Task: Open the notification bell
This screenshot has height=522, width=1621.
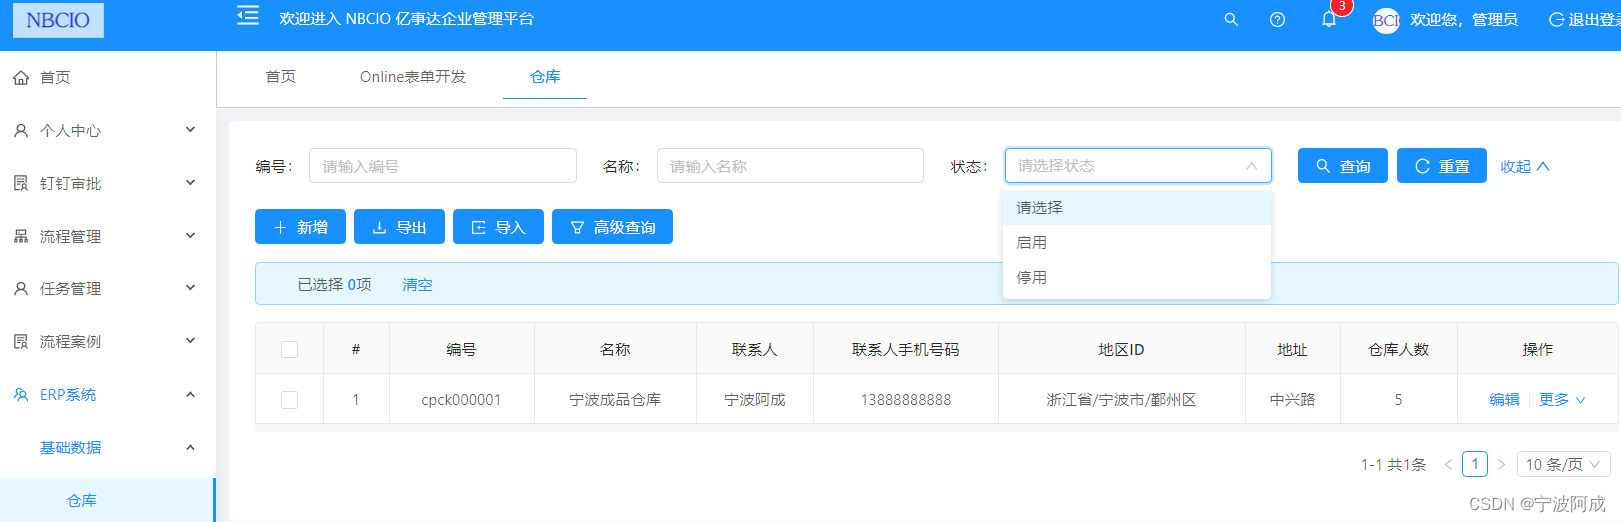Action: 1329,20
